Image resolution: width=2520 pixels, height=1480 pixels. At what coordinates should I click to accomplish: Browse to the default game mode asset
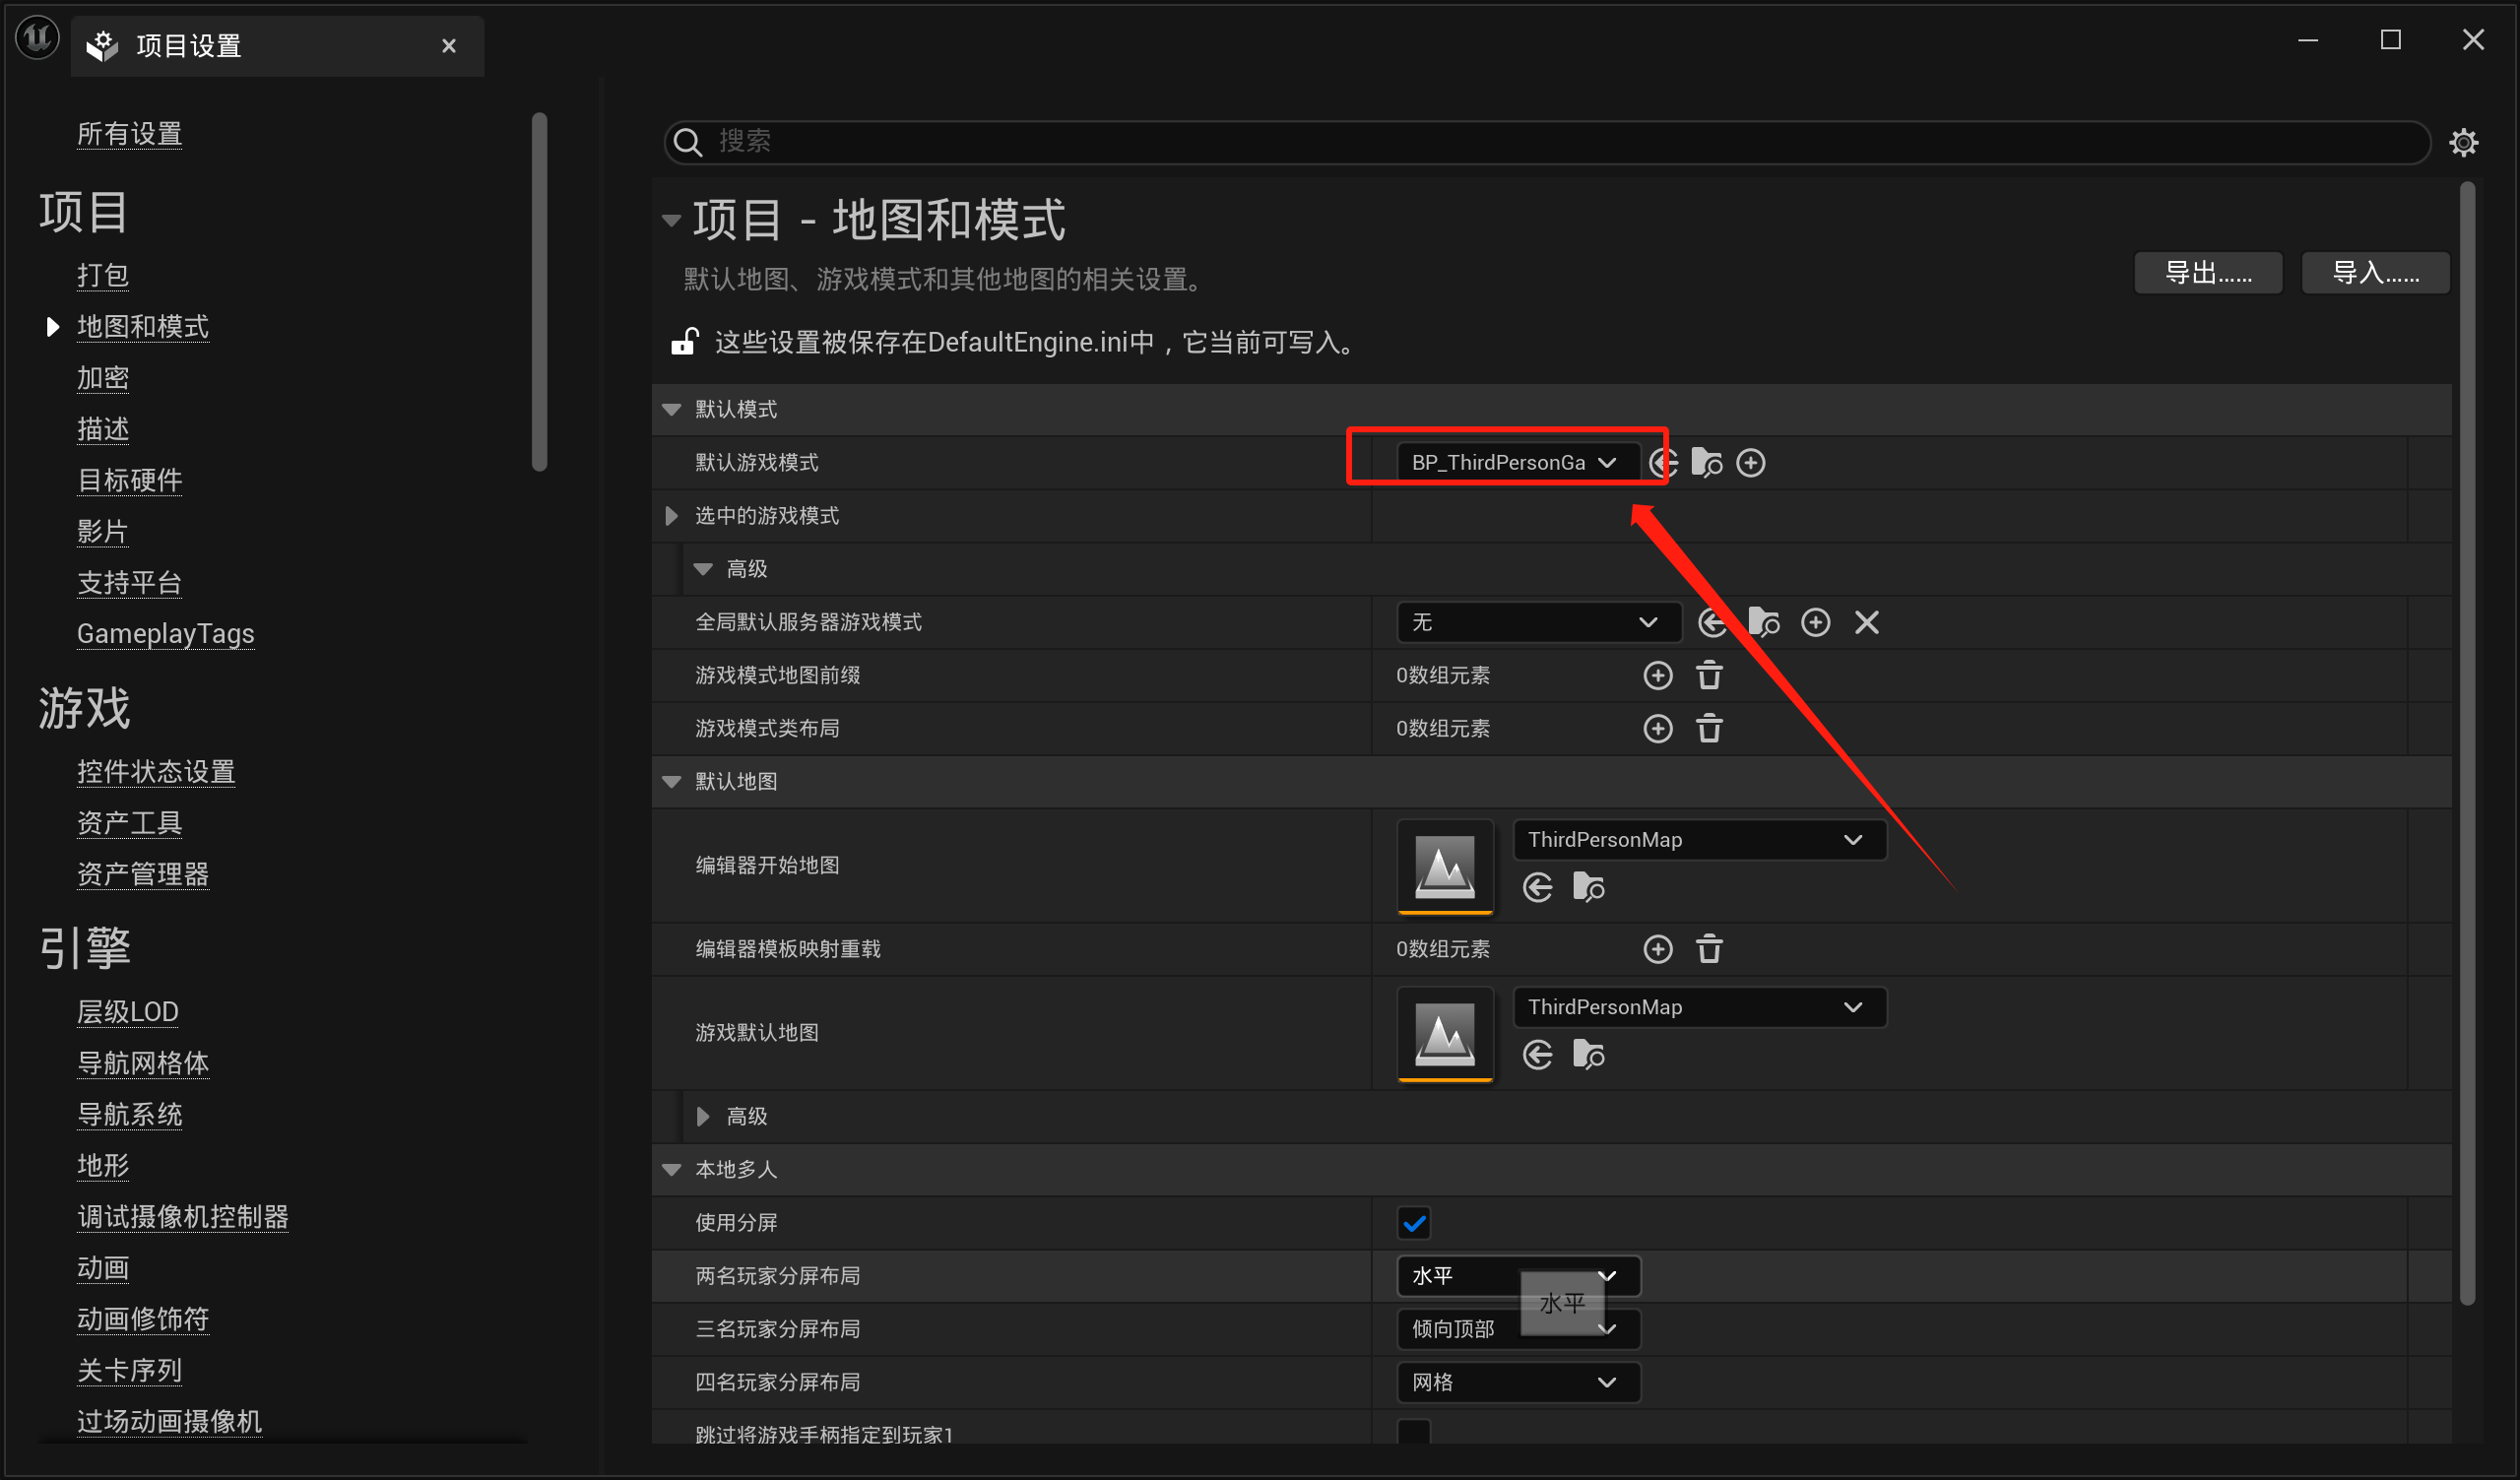coord(1706,462)
